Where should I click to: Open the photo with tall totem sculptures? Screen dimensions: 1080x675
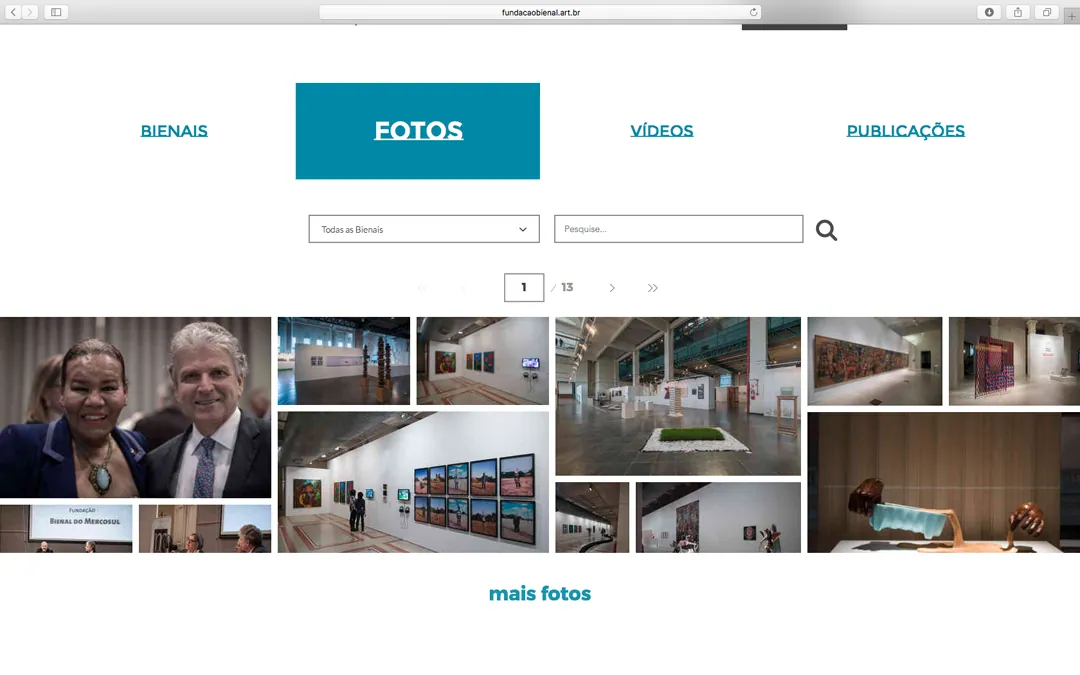pyautogui.click(x=344, y=361)
